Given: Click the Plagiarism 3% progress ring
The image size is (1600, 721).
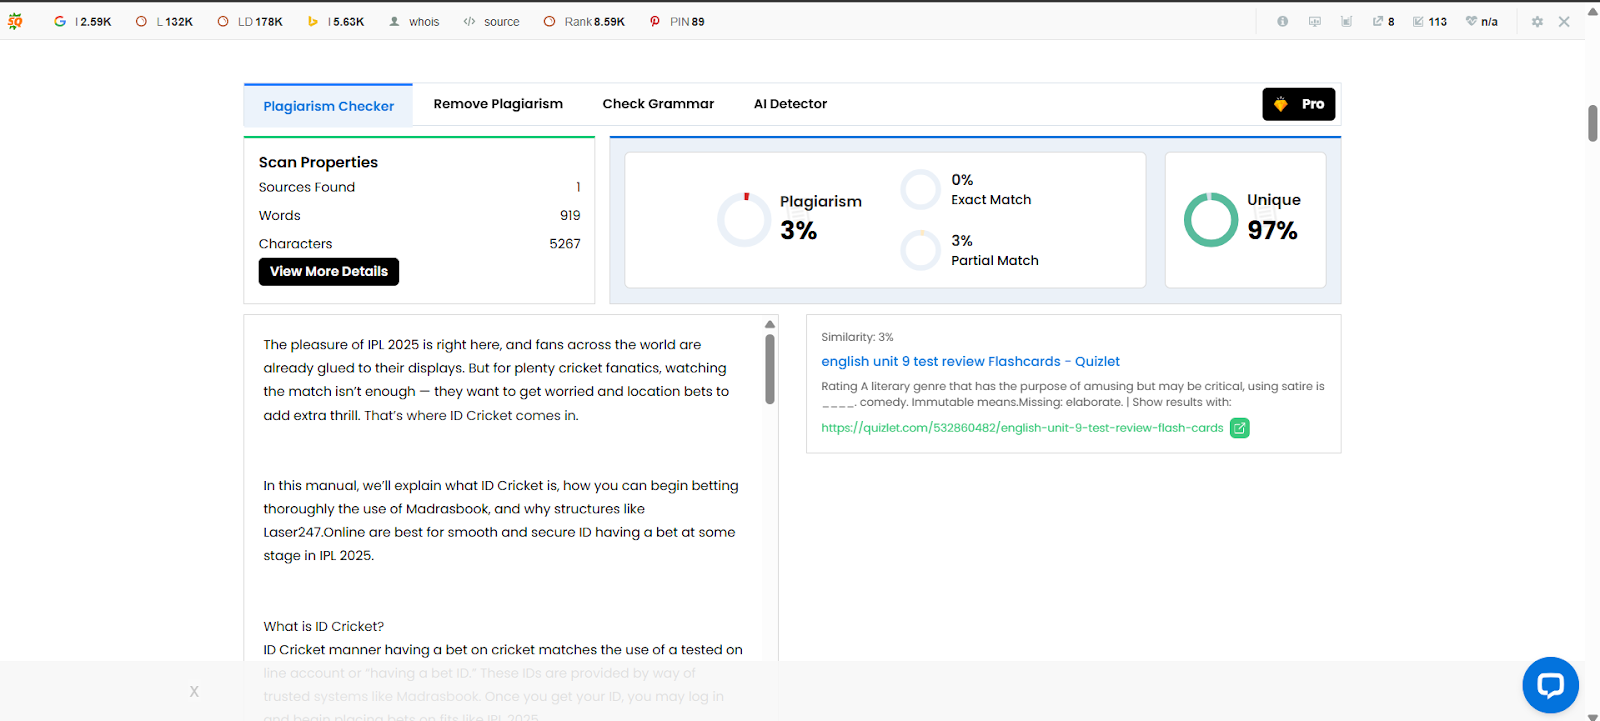Looking at the screenshot, I should [x=745, y=219].
